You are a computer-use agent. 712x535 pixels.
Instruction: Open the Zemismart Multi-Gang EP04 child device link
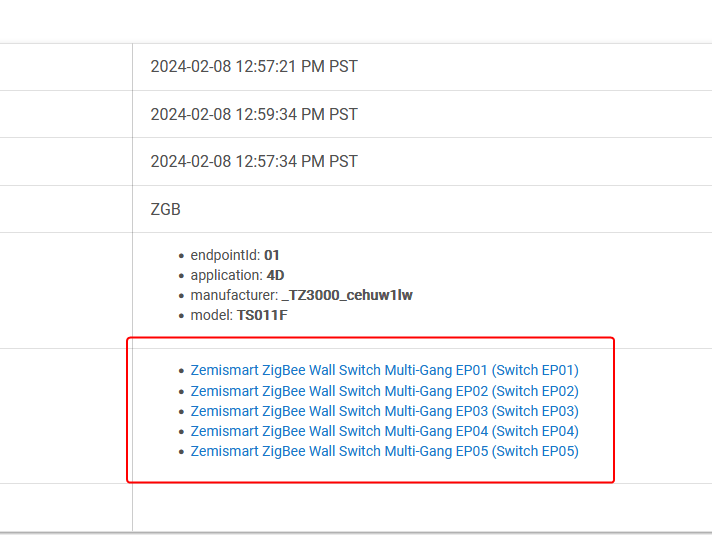pyautogui.click(x=384, y=431)
